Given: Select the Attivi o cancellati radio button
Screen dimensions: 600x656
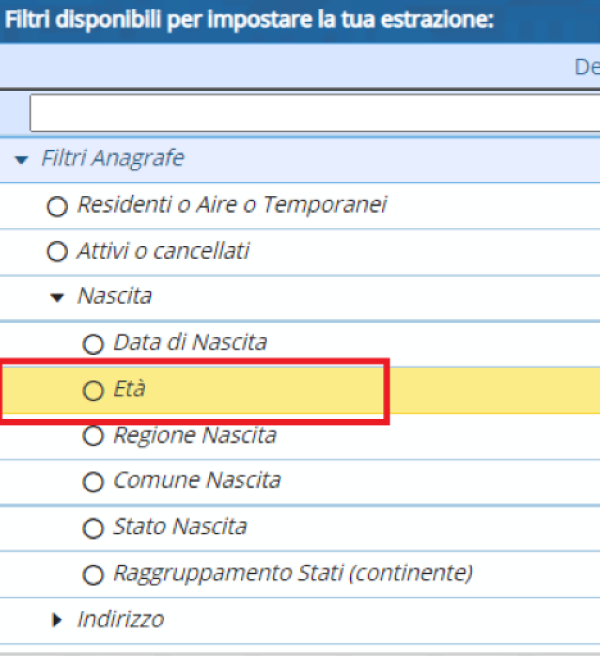Looking at the screenshot, I should [57, 252].
